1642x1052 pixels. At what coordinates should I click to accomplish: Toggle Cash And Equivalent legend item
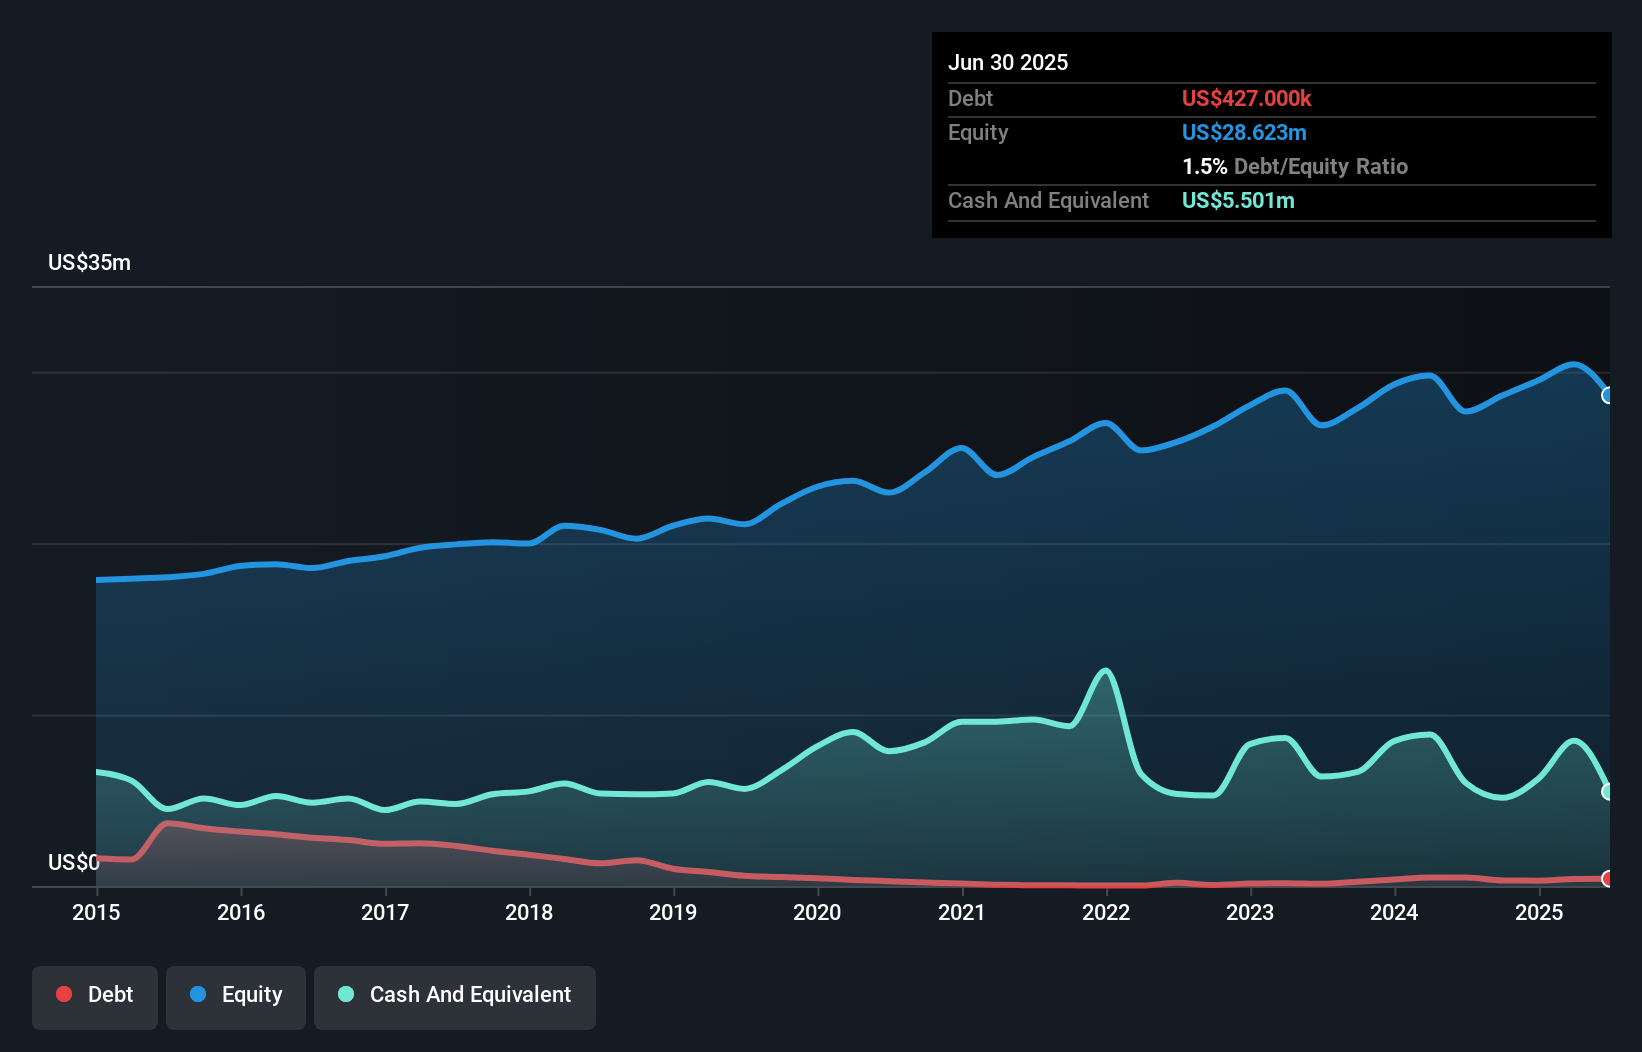pyautogui.click(x=455, y=995)
